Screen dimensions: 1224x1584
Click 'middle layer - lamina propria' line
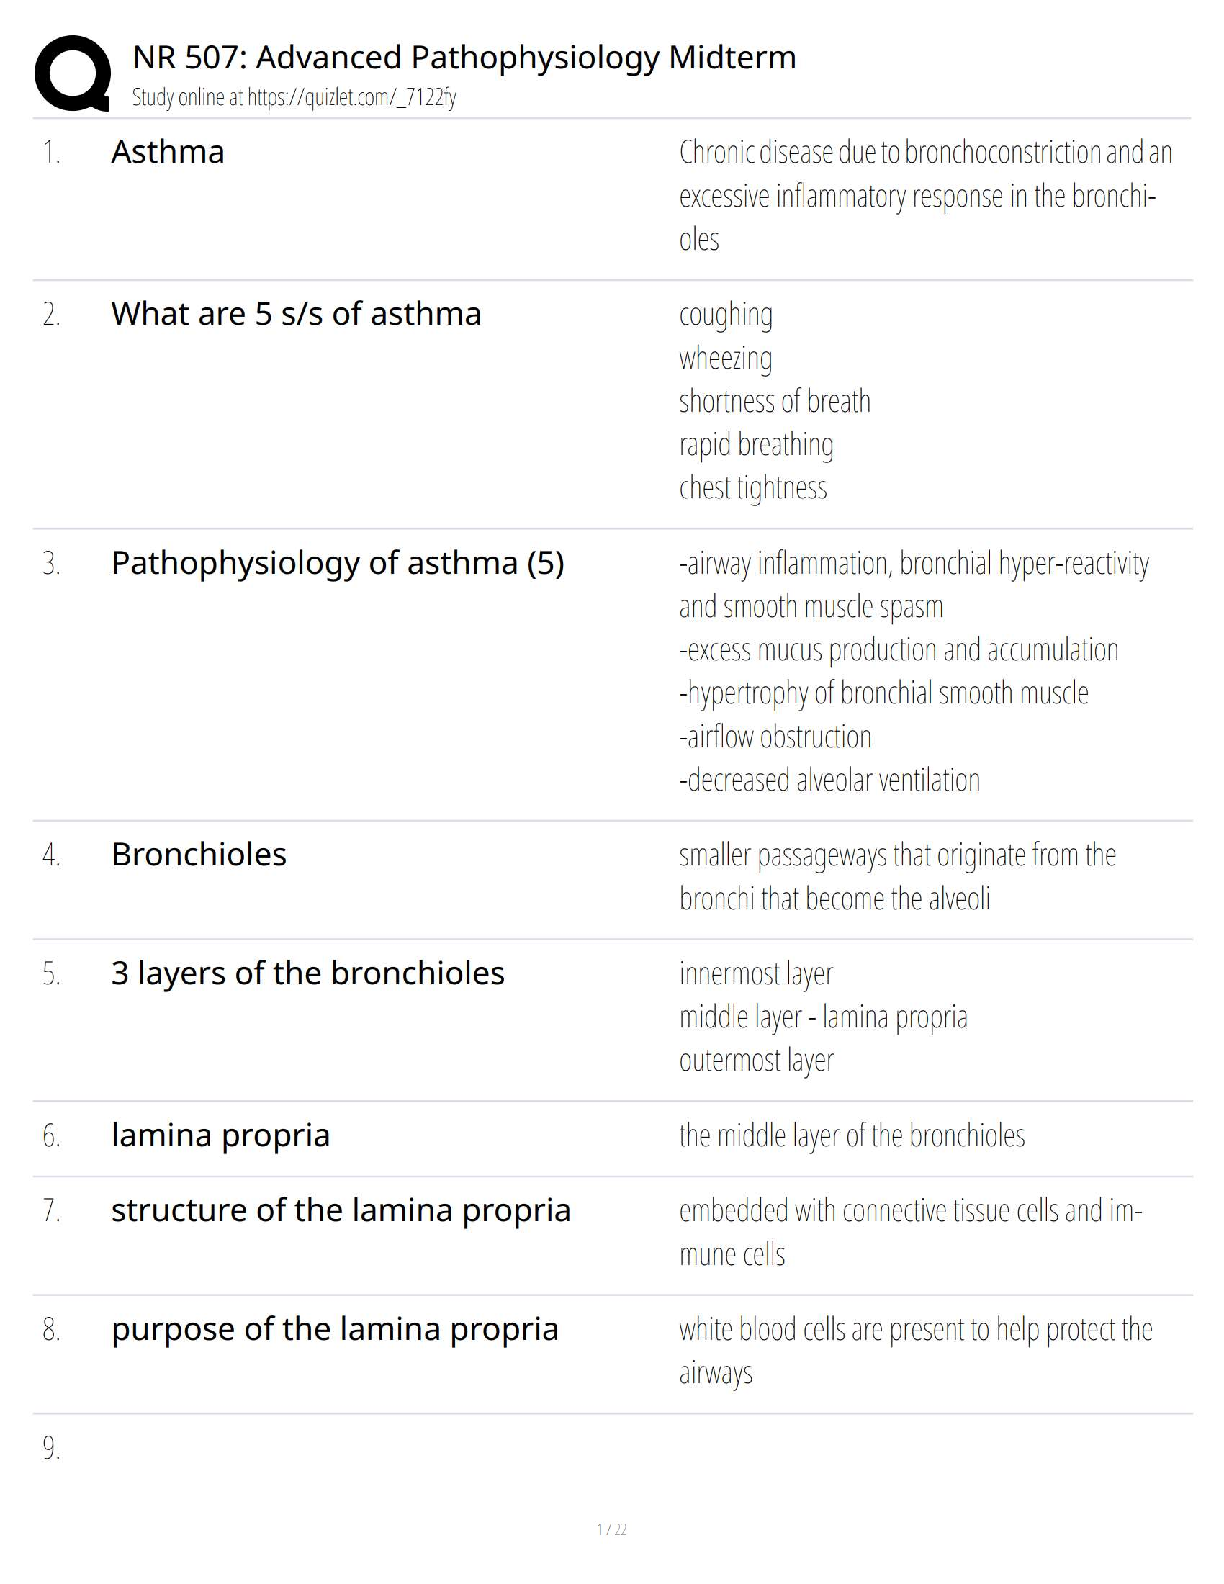click(823, 1017)
